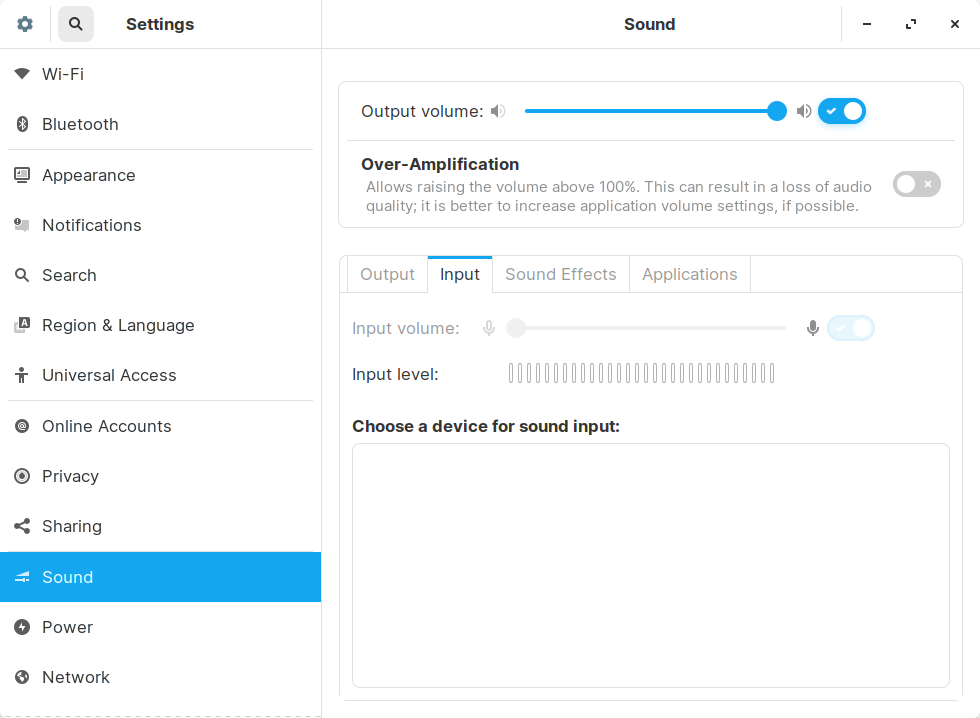Image resolution: width=980 pixels, height=718 pixels.
Task: Go to Region & Language settings
Action: (118, 325)
